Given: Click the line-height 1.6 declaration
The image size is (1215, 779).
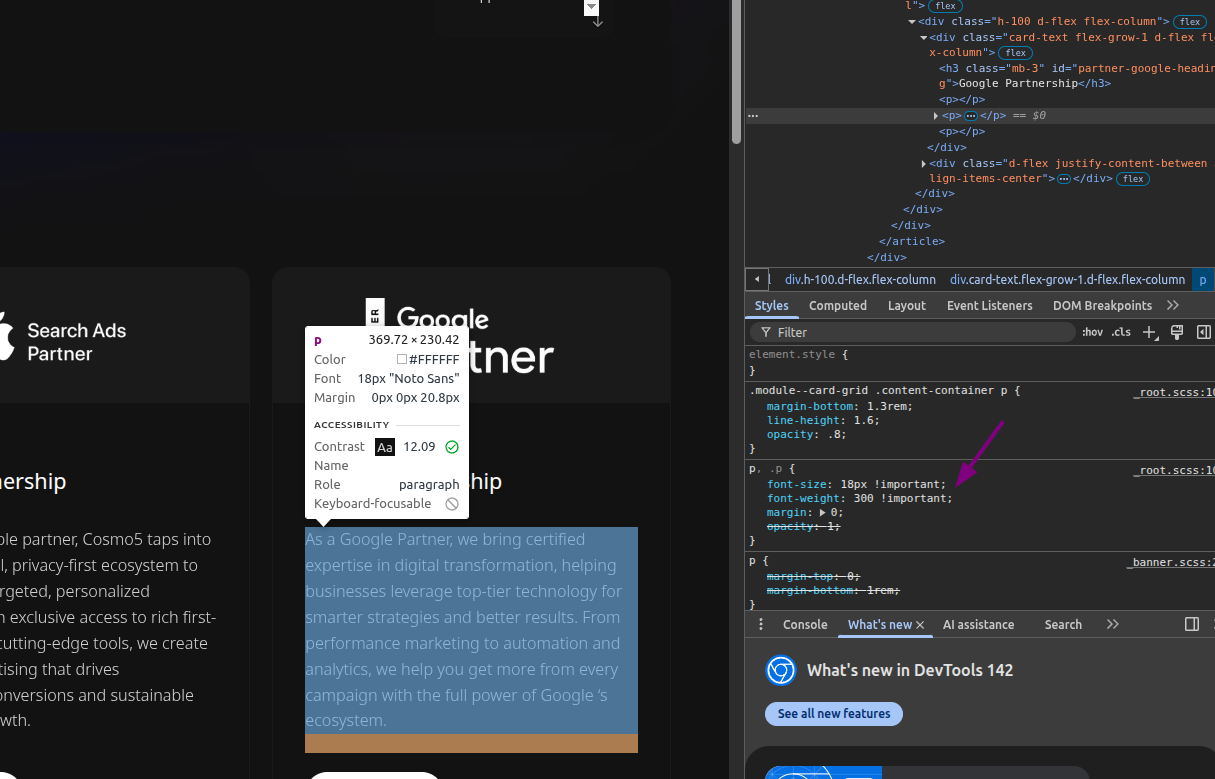Looking at the screenshot, I should point(823,421).
